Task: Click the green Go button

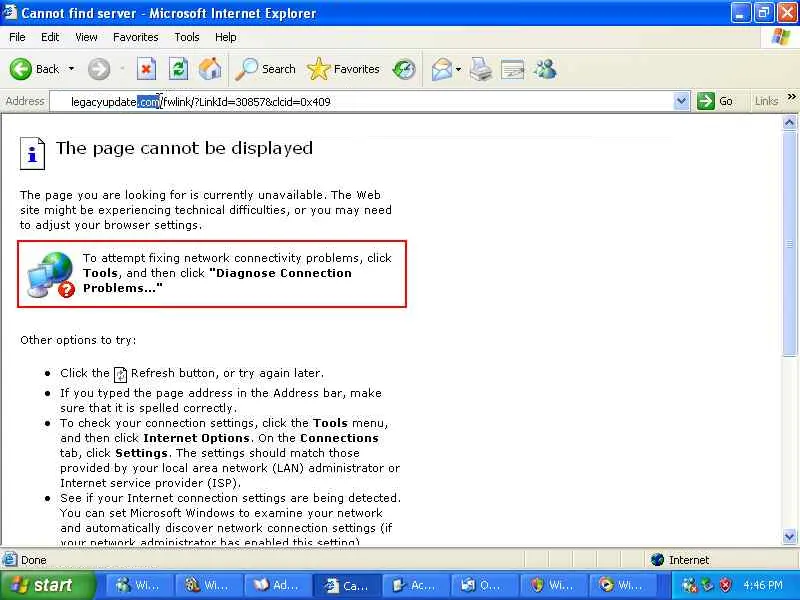Action: [715, 102]
